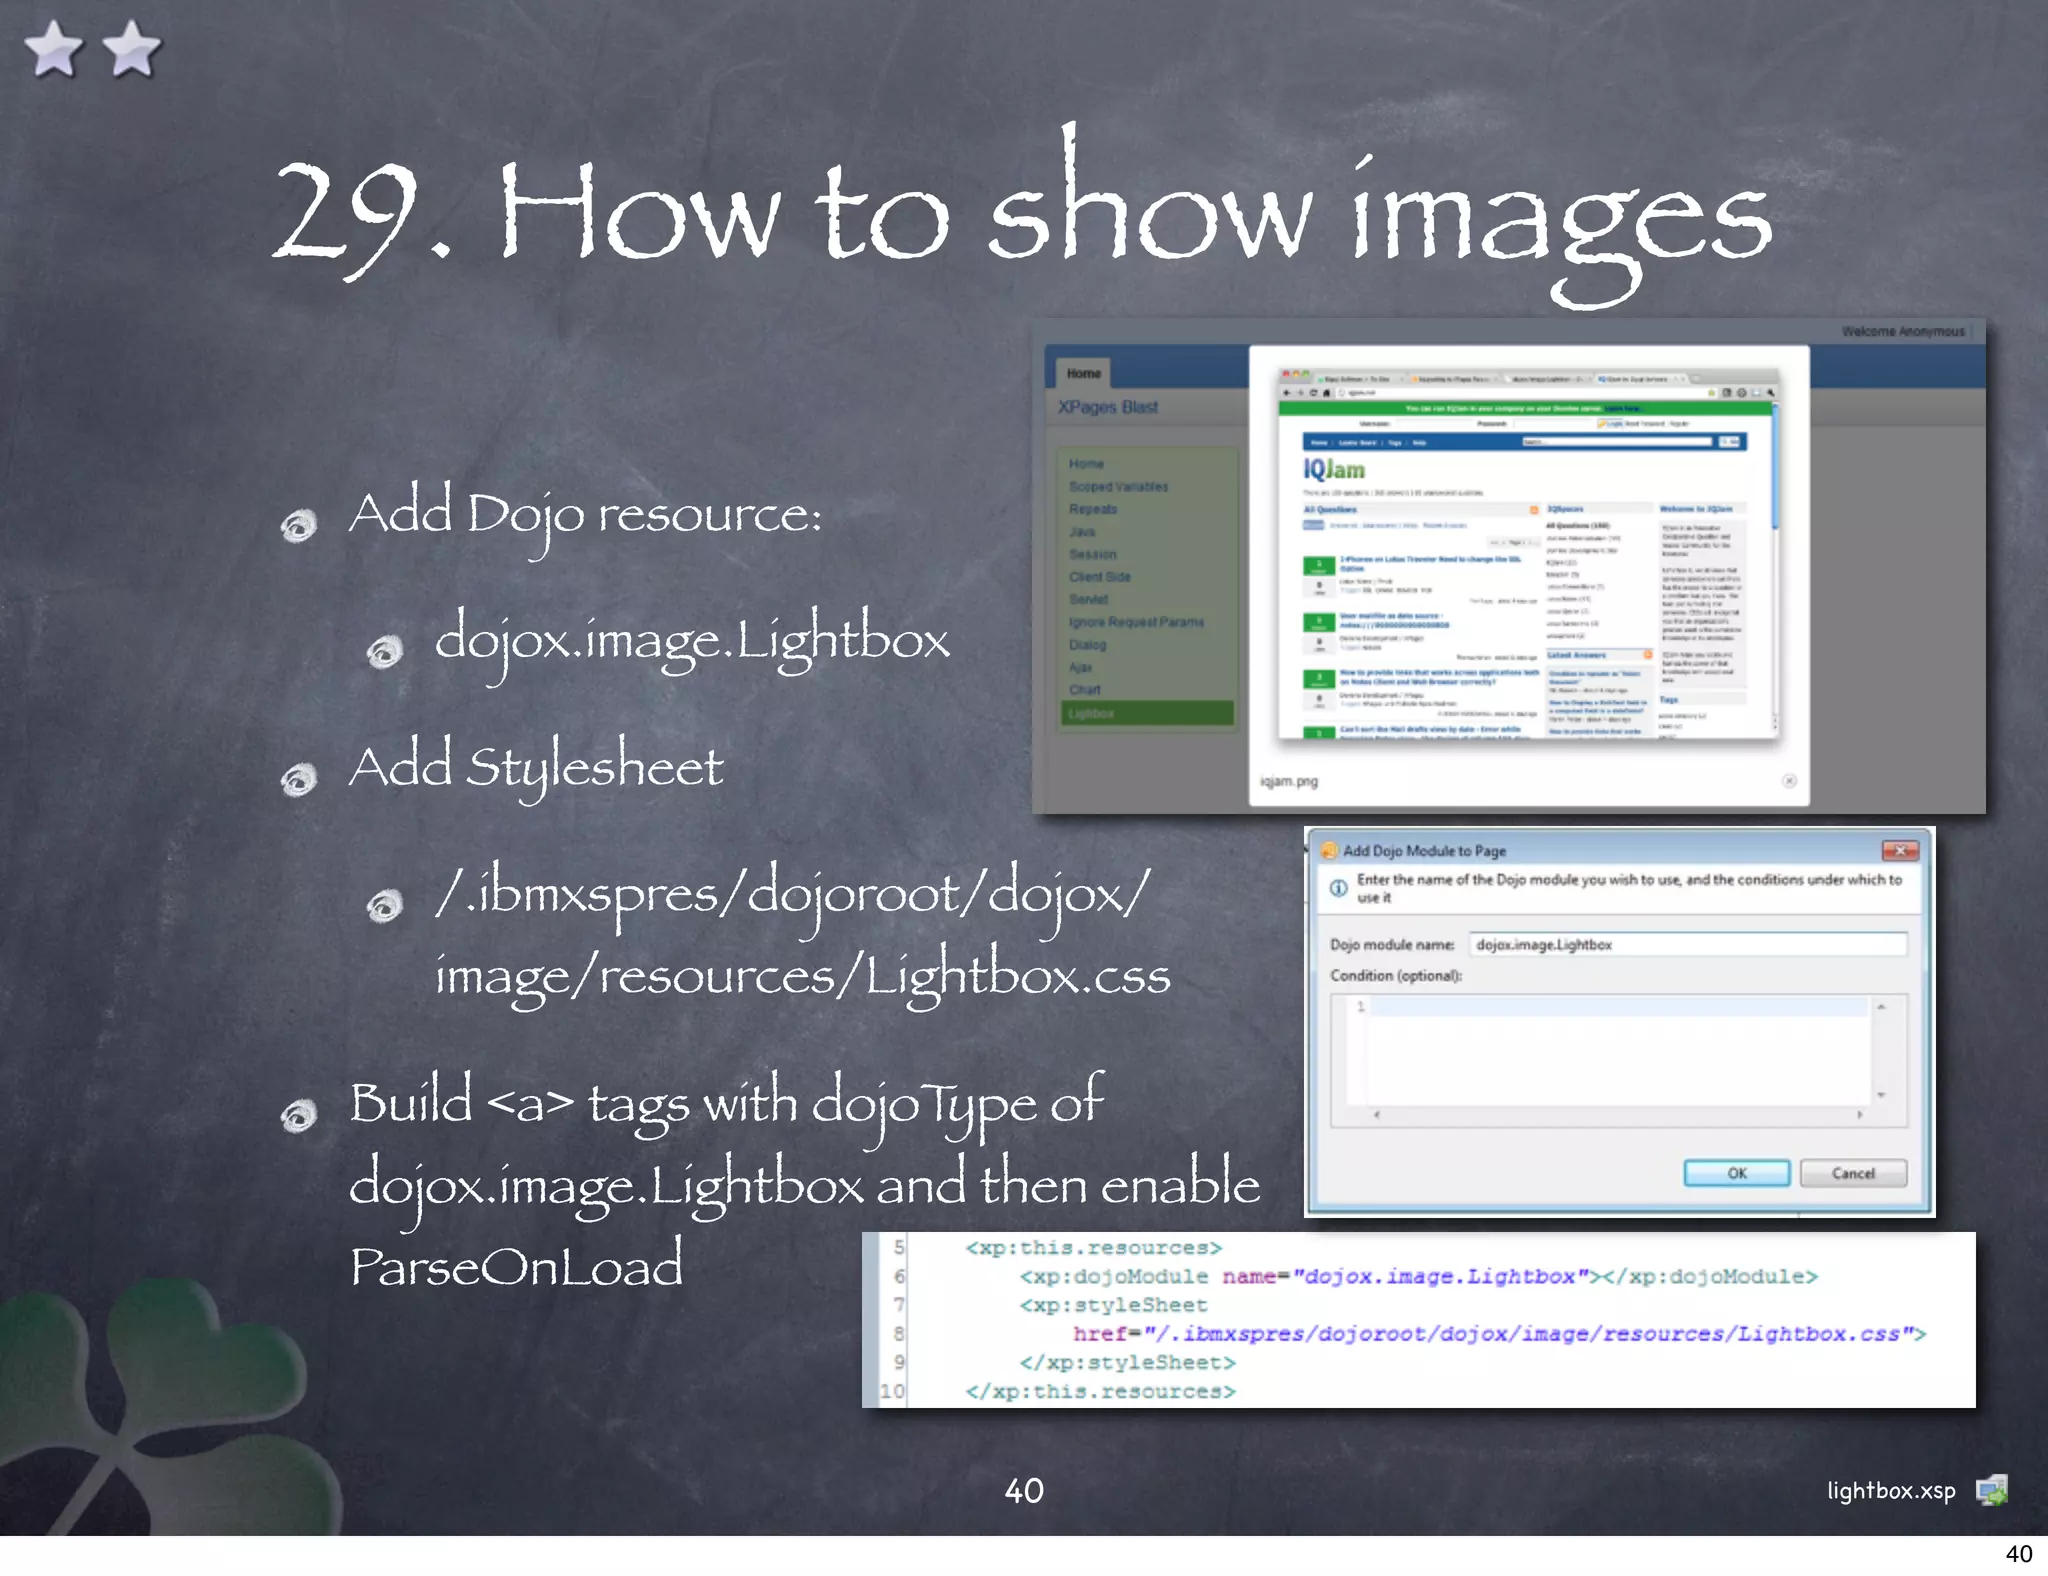Click the slide title '29. How to show images'
This screenshot has height=1576, width=2048.
[x=1022, y=215]
